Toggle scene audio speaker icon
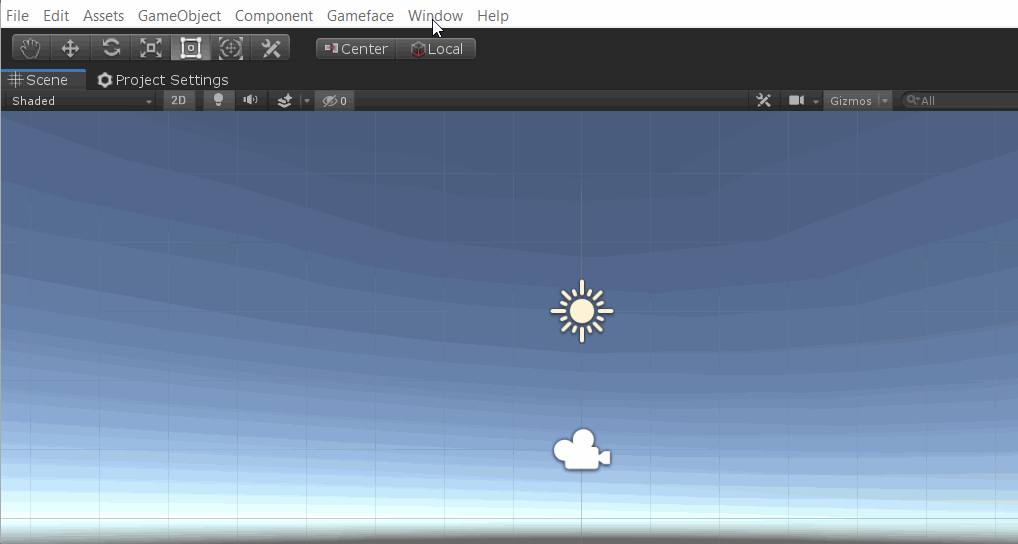The width and height of the screenshot is (1018, 544). point(251,101)
